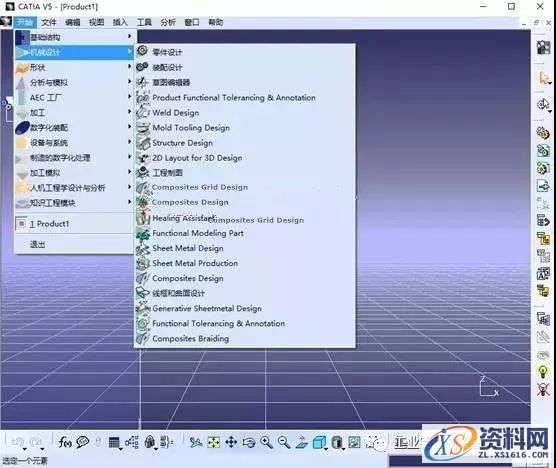Choose 2D Layout for 3D Design
Screen dimensions: 556x468
pyautogui.click(x=245, y=158)
